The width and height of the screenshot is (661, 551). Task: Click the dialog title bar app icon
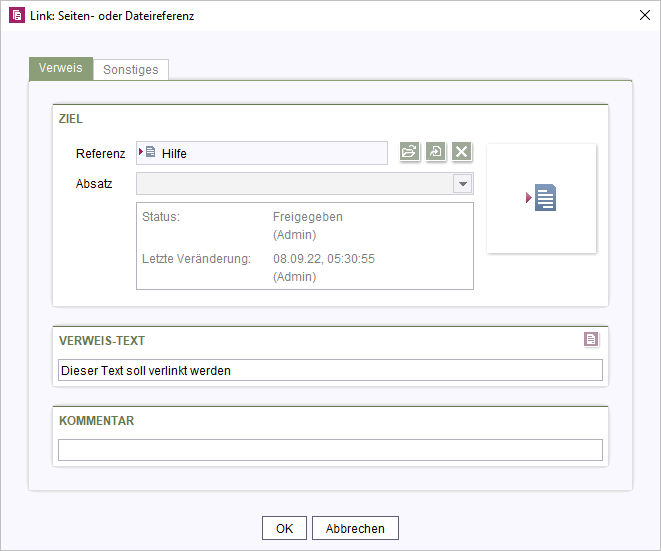(x=17, y=16)
